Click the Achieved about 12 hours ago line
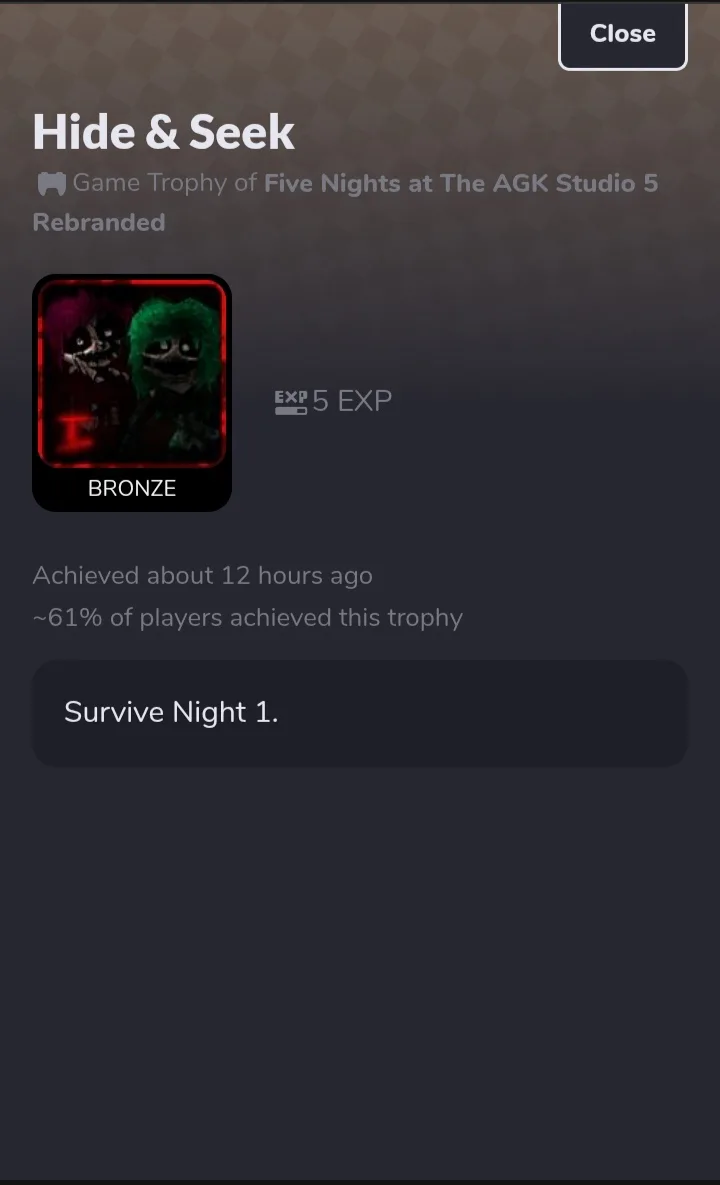The width and height of the screenshot is (720, 1185). tap(202, 576)
